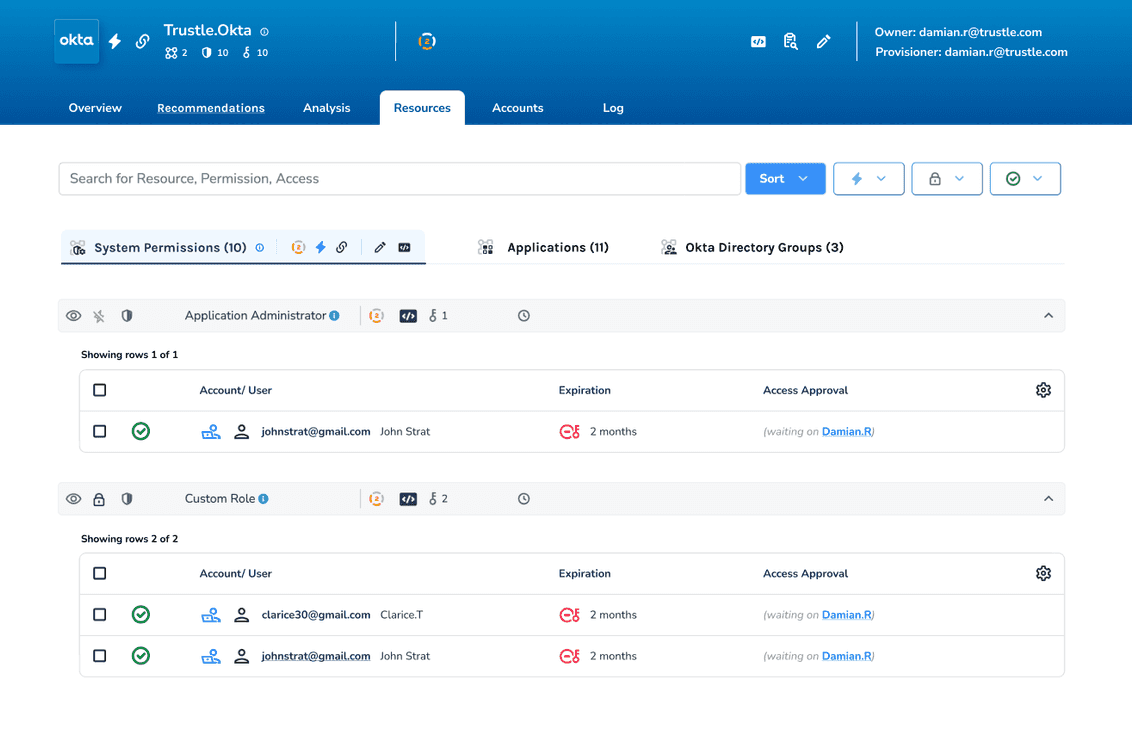The image size is (1132, 729).
Task: Focus the Search for Resource, Permission, Access field
Action: (400, 179)
